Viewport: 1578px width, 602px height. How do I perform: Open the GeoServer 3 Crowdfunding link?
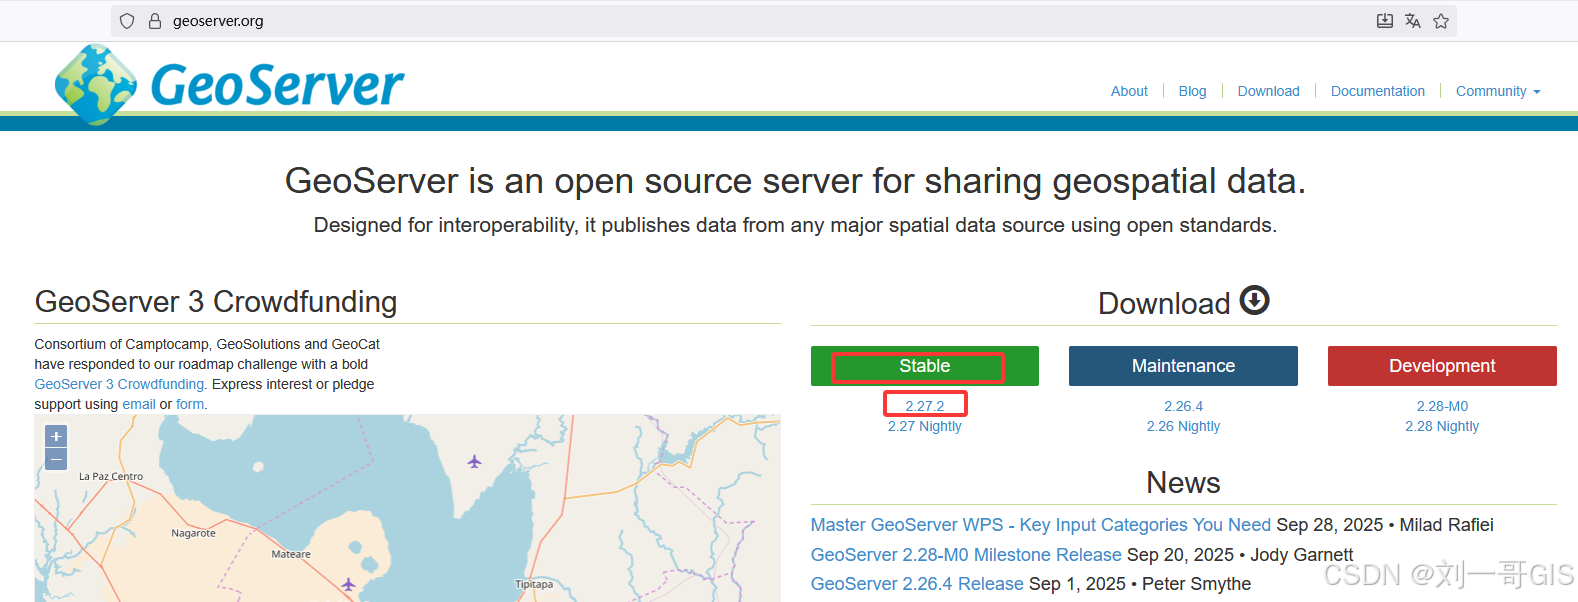(119, 384)
